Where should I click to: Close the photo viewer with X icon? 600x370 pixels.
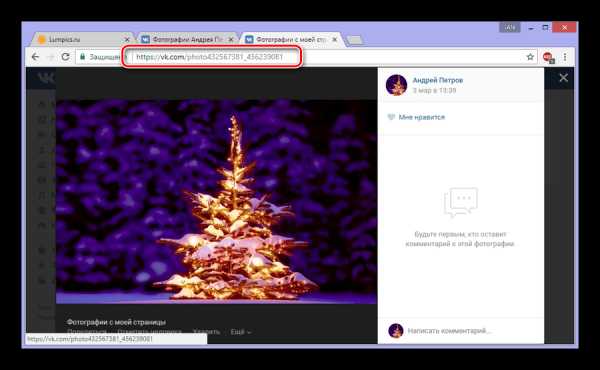point(563,78)
